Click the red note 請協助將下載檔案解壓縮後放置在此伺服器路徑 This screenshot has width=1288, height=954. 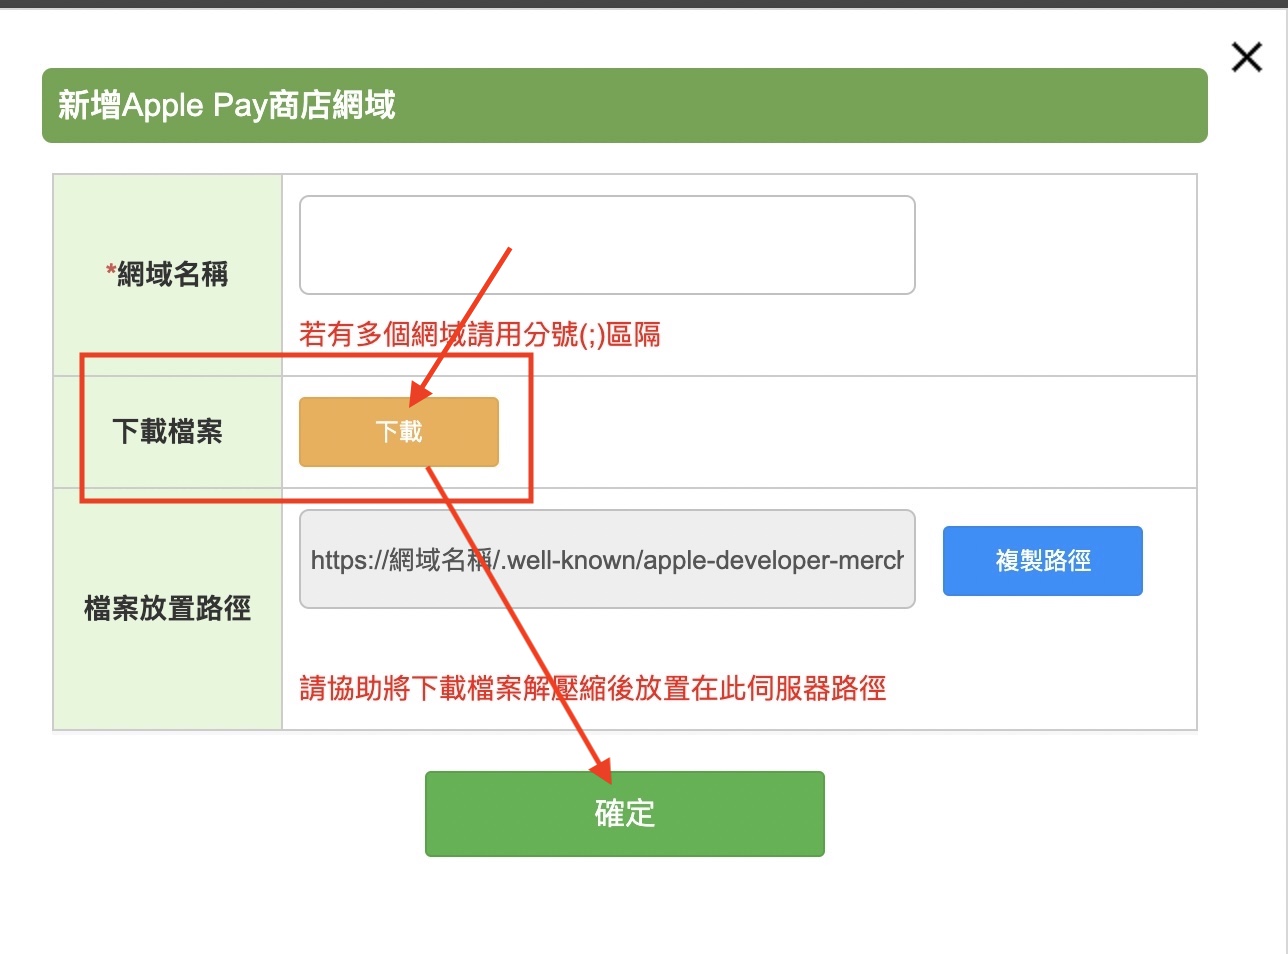(x=593, y=688)
